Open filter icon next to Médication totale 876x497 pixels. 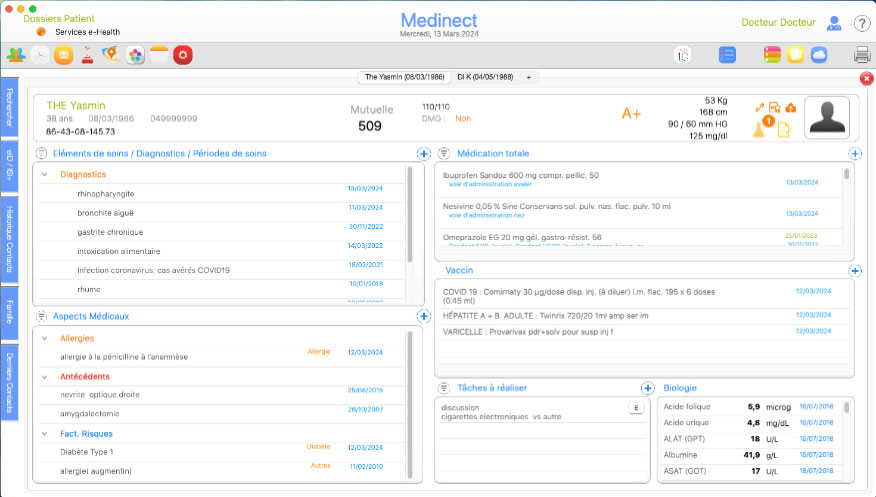click(444, 153)
